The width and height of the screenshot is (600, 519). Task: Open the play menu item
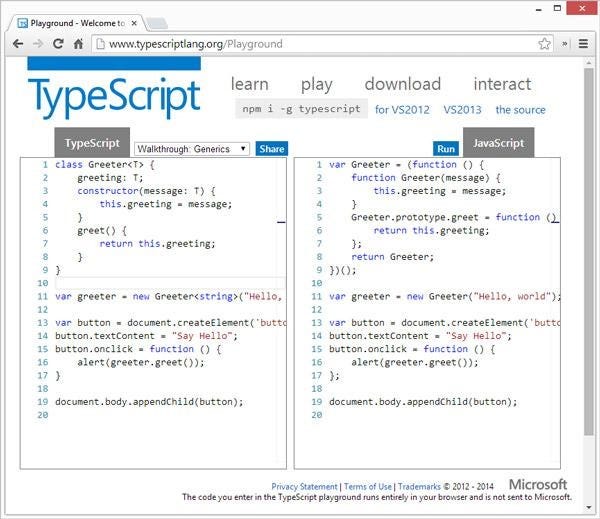(x=316, y=85)
